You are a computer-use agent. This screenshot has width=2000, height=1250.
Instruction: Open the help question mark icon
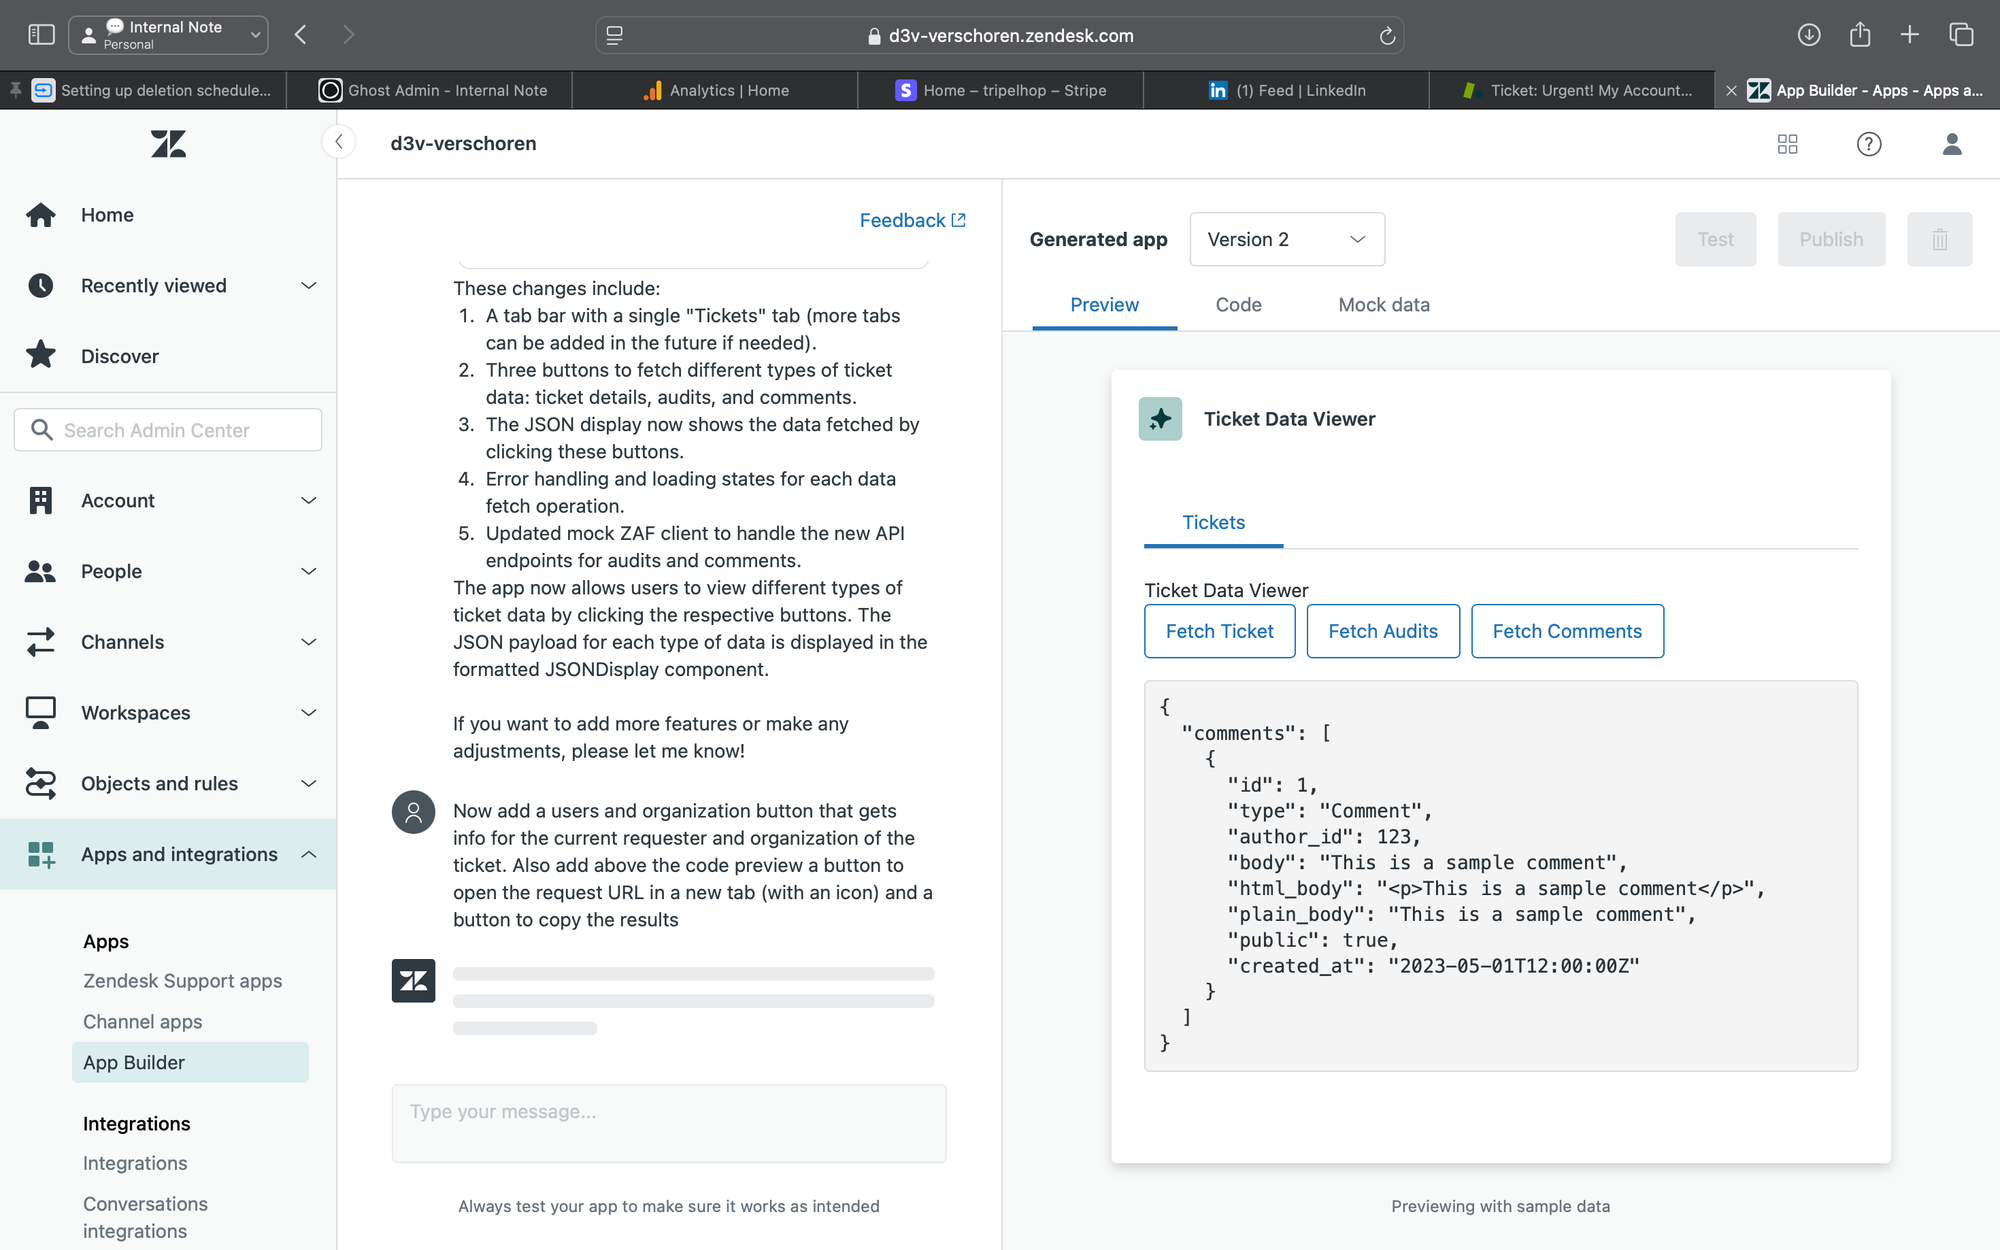click(1869, 144)
